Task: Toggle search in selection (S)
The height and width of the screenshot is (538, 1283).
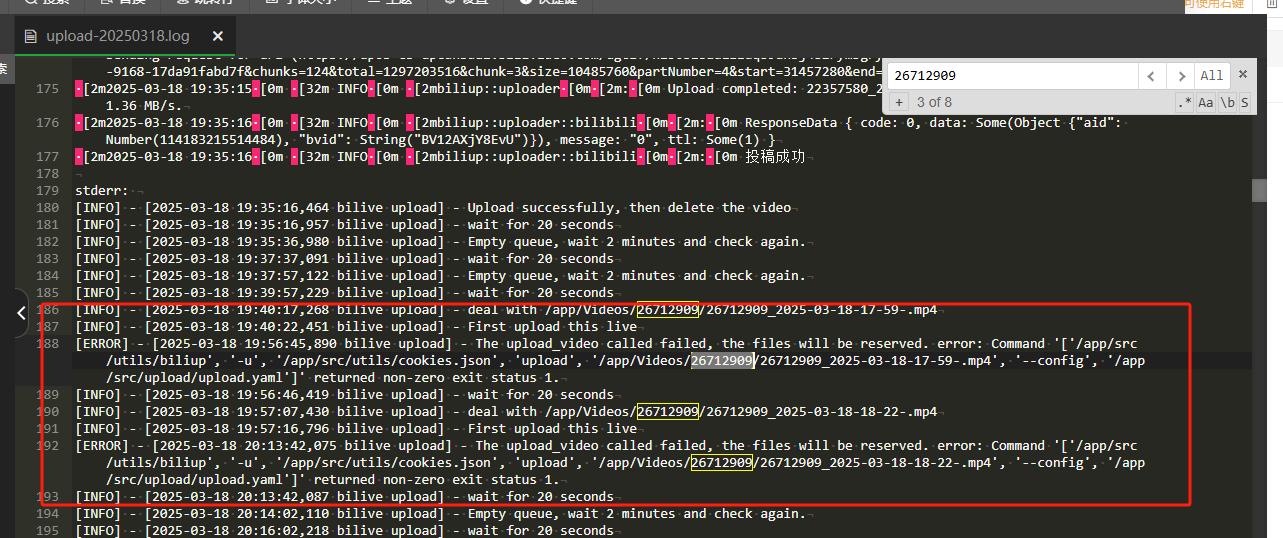Action: (1245, 102)
